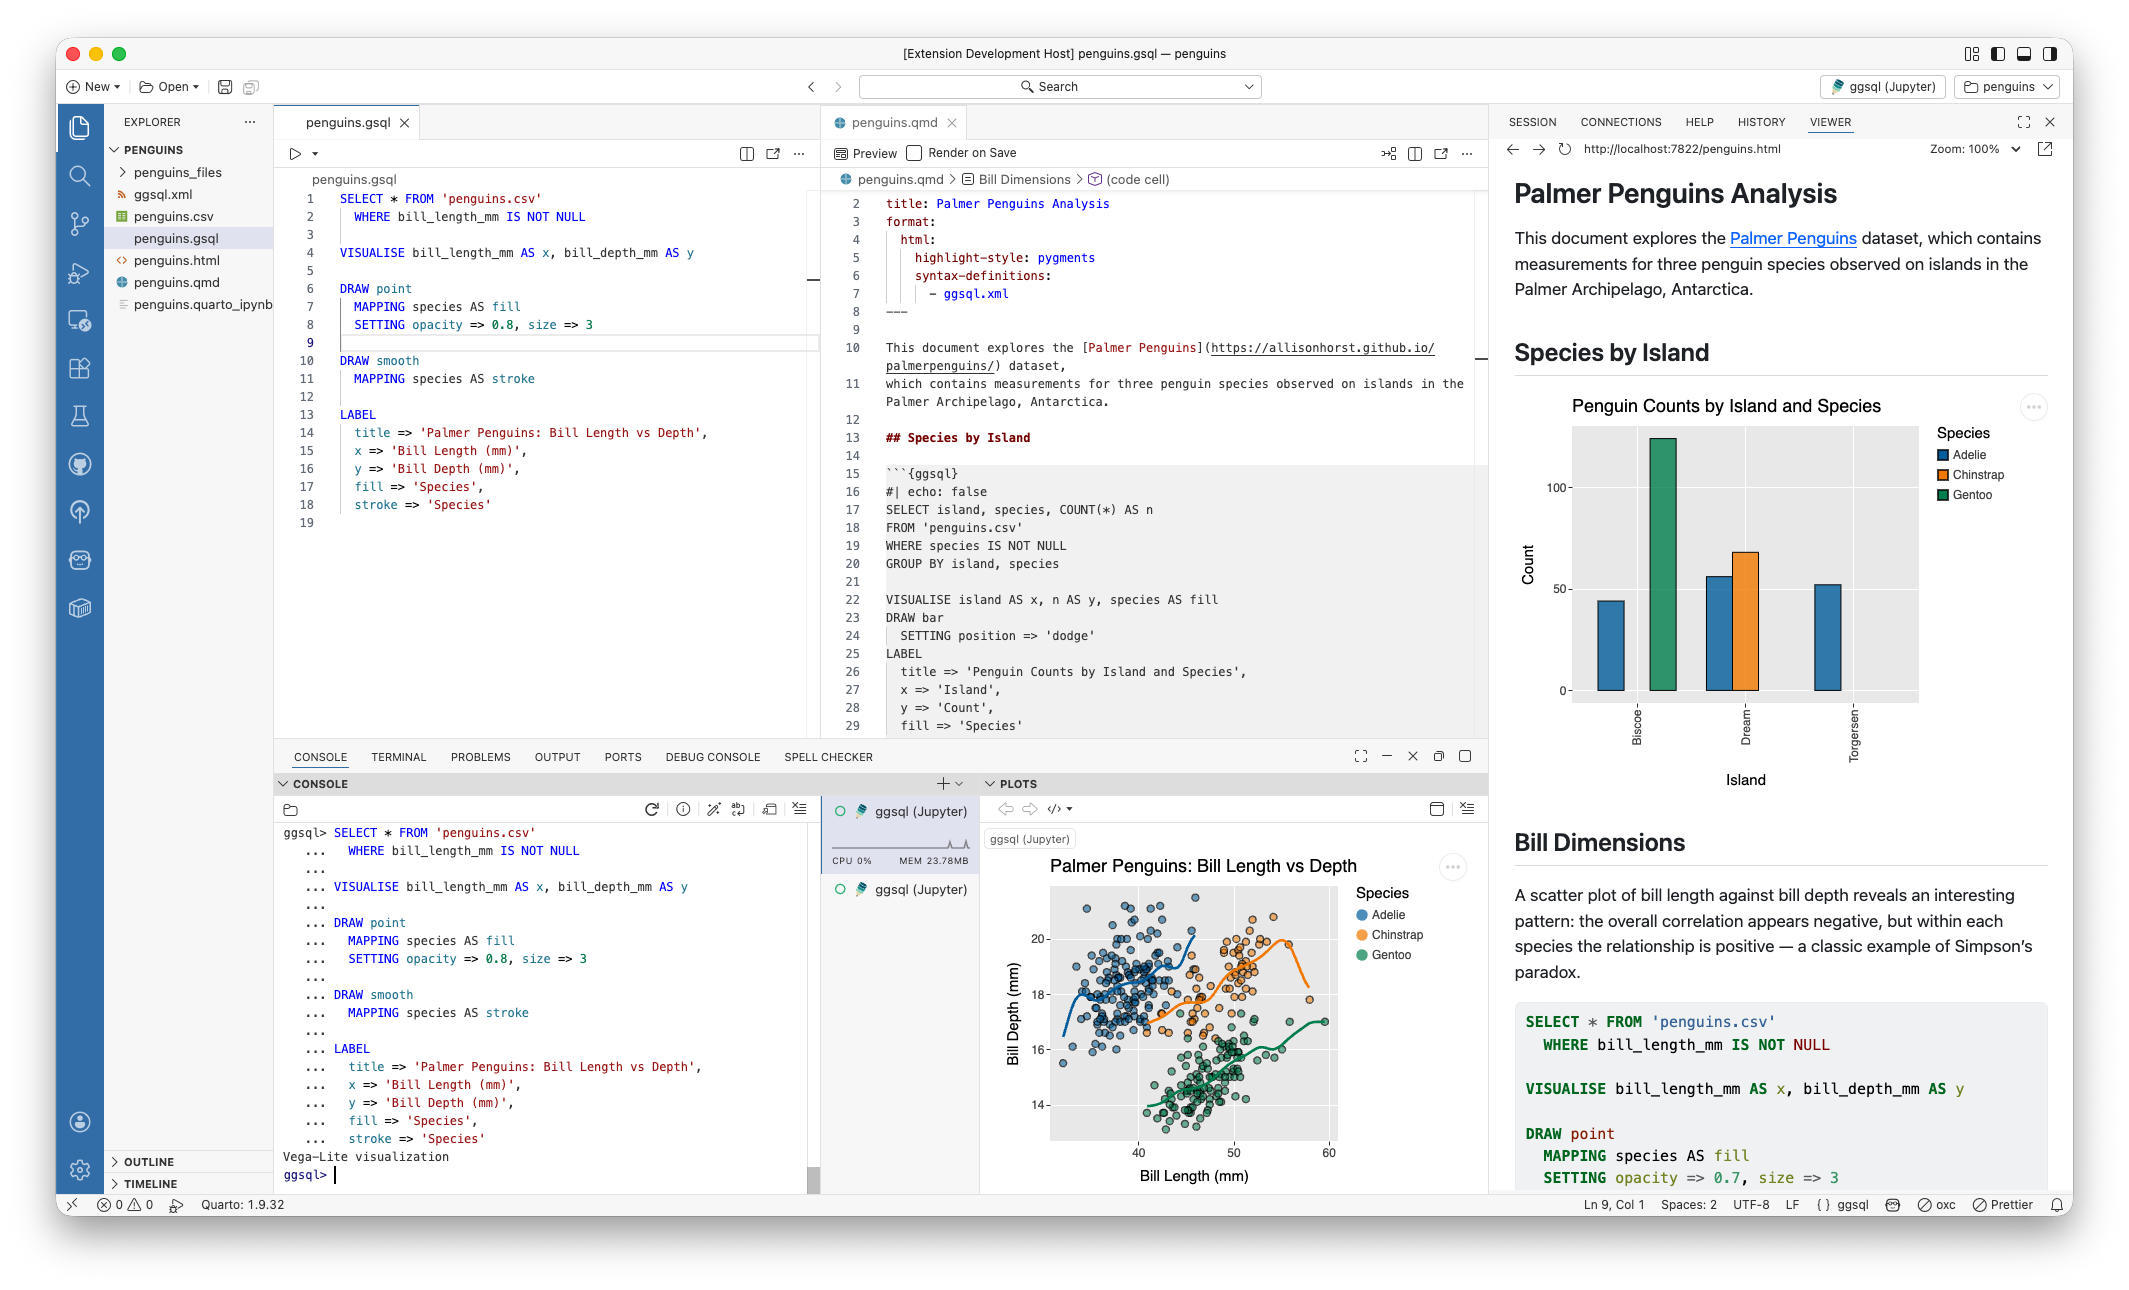Open viewer page in external browser
The height and width of the screenshot is (1290, 2129).
point(2045,149)
